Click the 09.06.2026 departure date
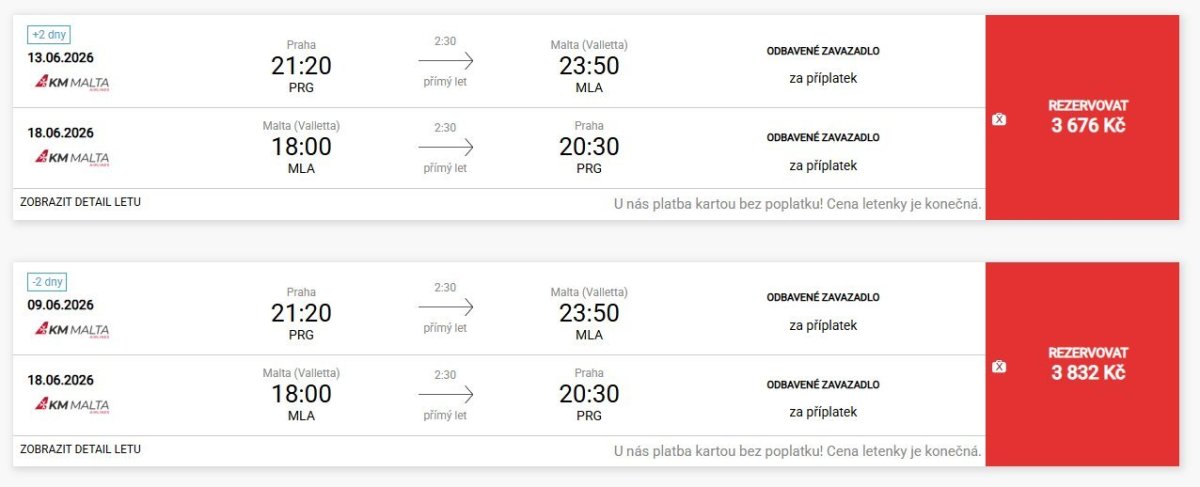The image size is (1200, 487). point(61,305)
